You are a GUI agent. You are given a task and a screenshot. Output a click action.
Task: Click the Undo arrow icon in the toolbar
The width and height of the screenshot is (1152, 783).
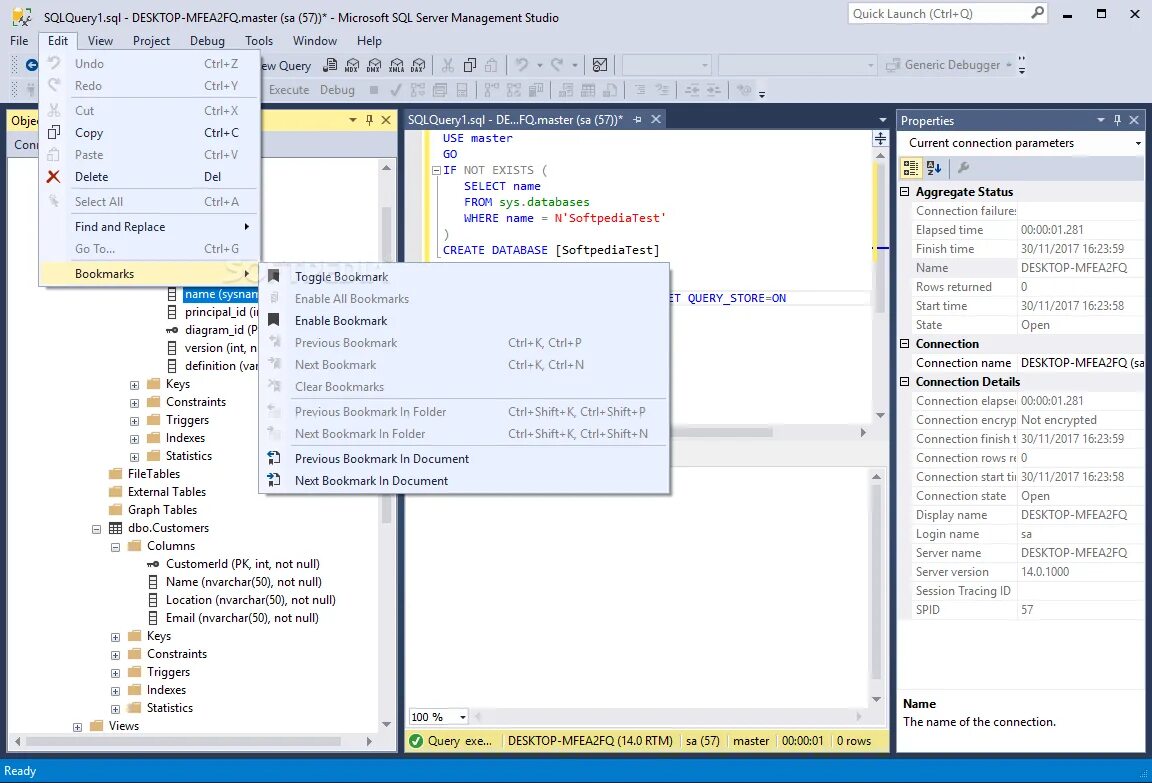point(522,65)
